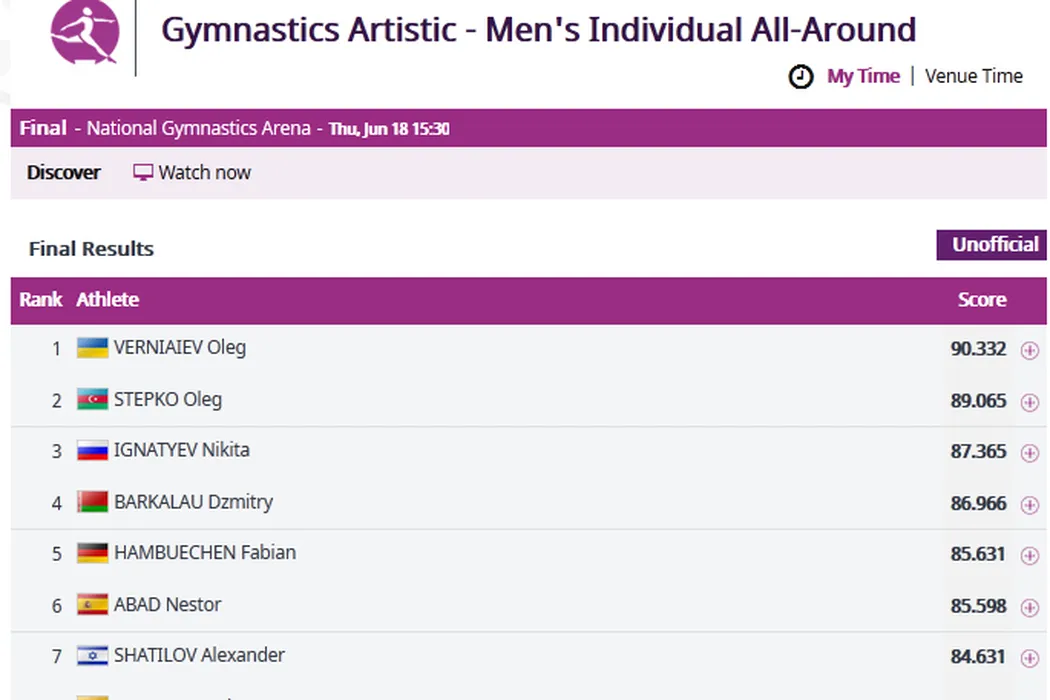Click the Score column header
Image resolution: width=1050 pixels, height=700 pixels.
[981, 300]
